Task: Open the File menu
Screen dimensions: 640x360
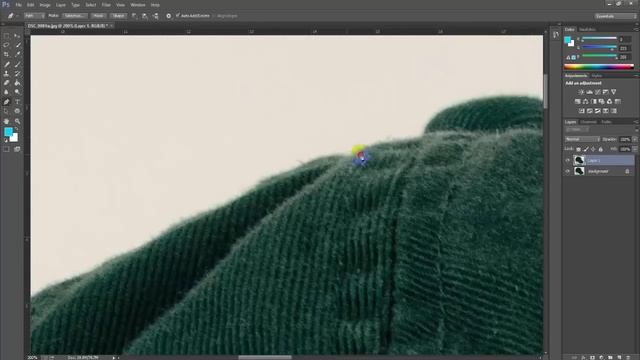Action: pyautogui.click(x=18, y=5)
